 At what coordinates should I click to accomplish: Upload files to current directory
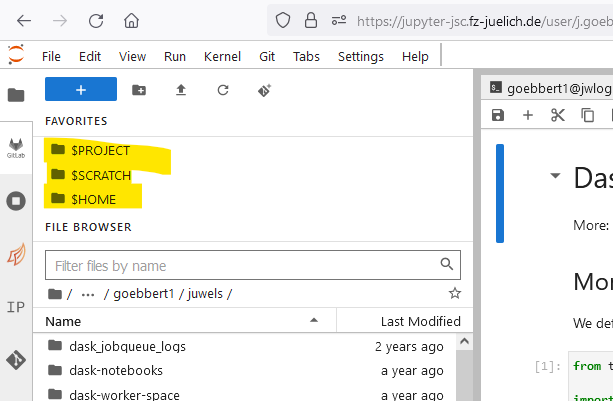tap(181, 90)
